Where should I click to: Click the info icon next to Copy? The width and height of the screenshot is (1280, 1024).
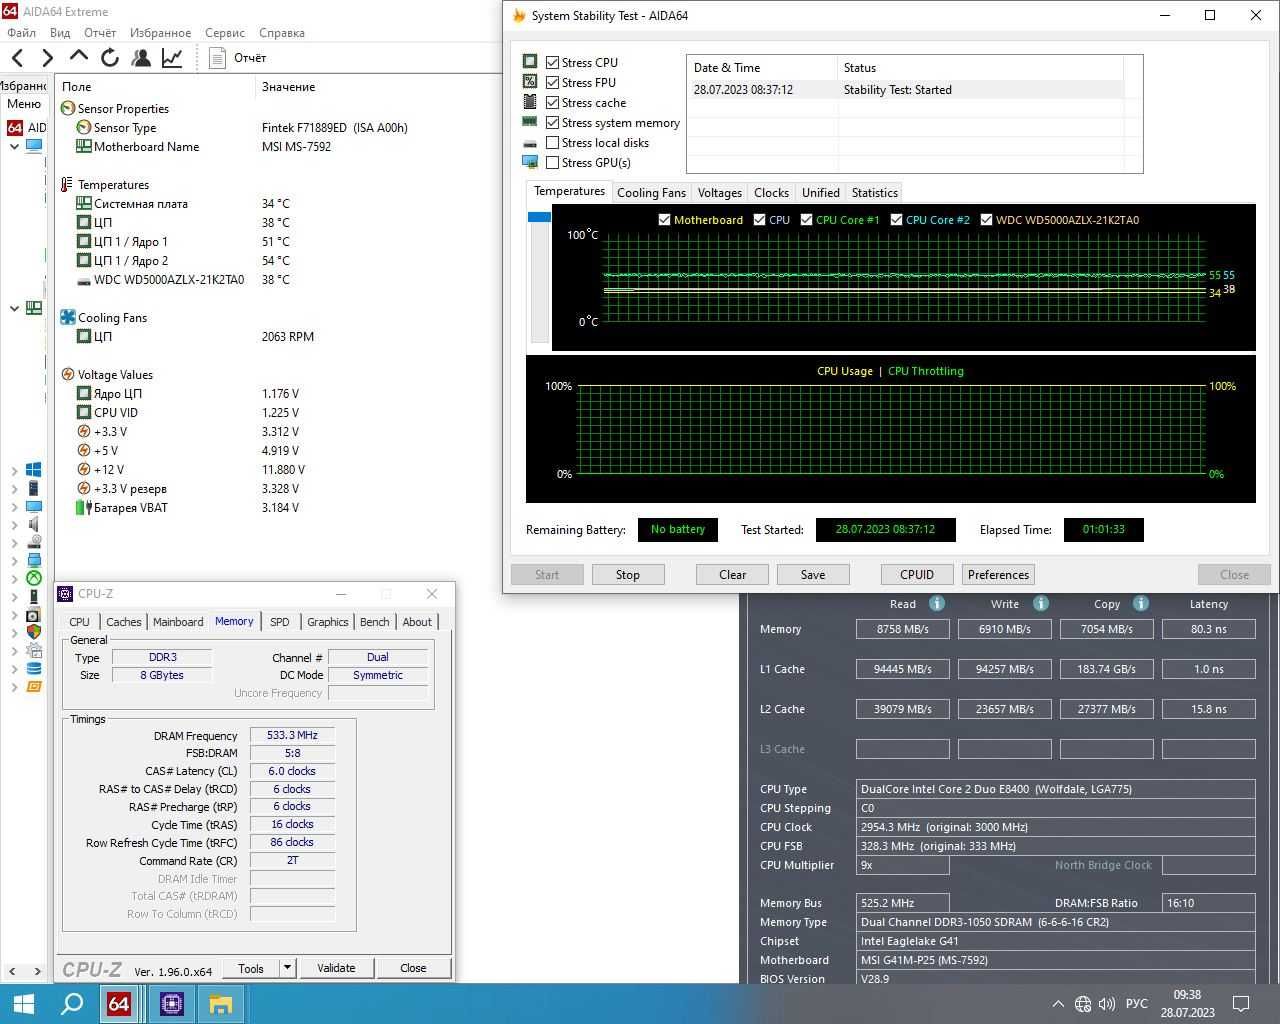(1141, 603)
